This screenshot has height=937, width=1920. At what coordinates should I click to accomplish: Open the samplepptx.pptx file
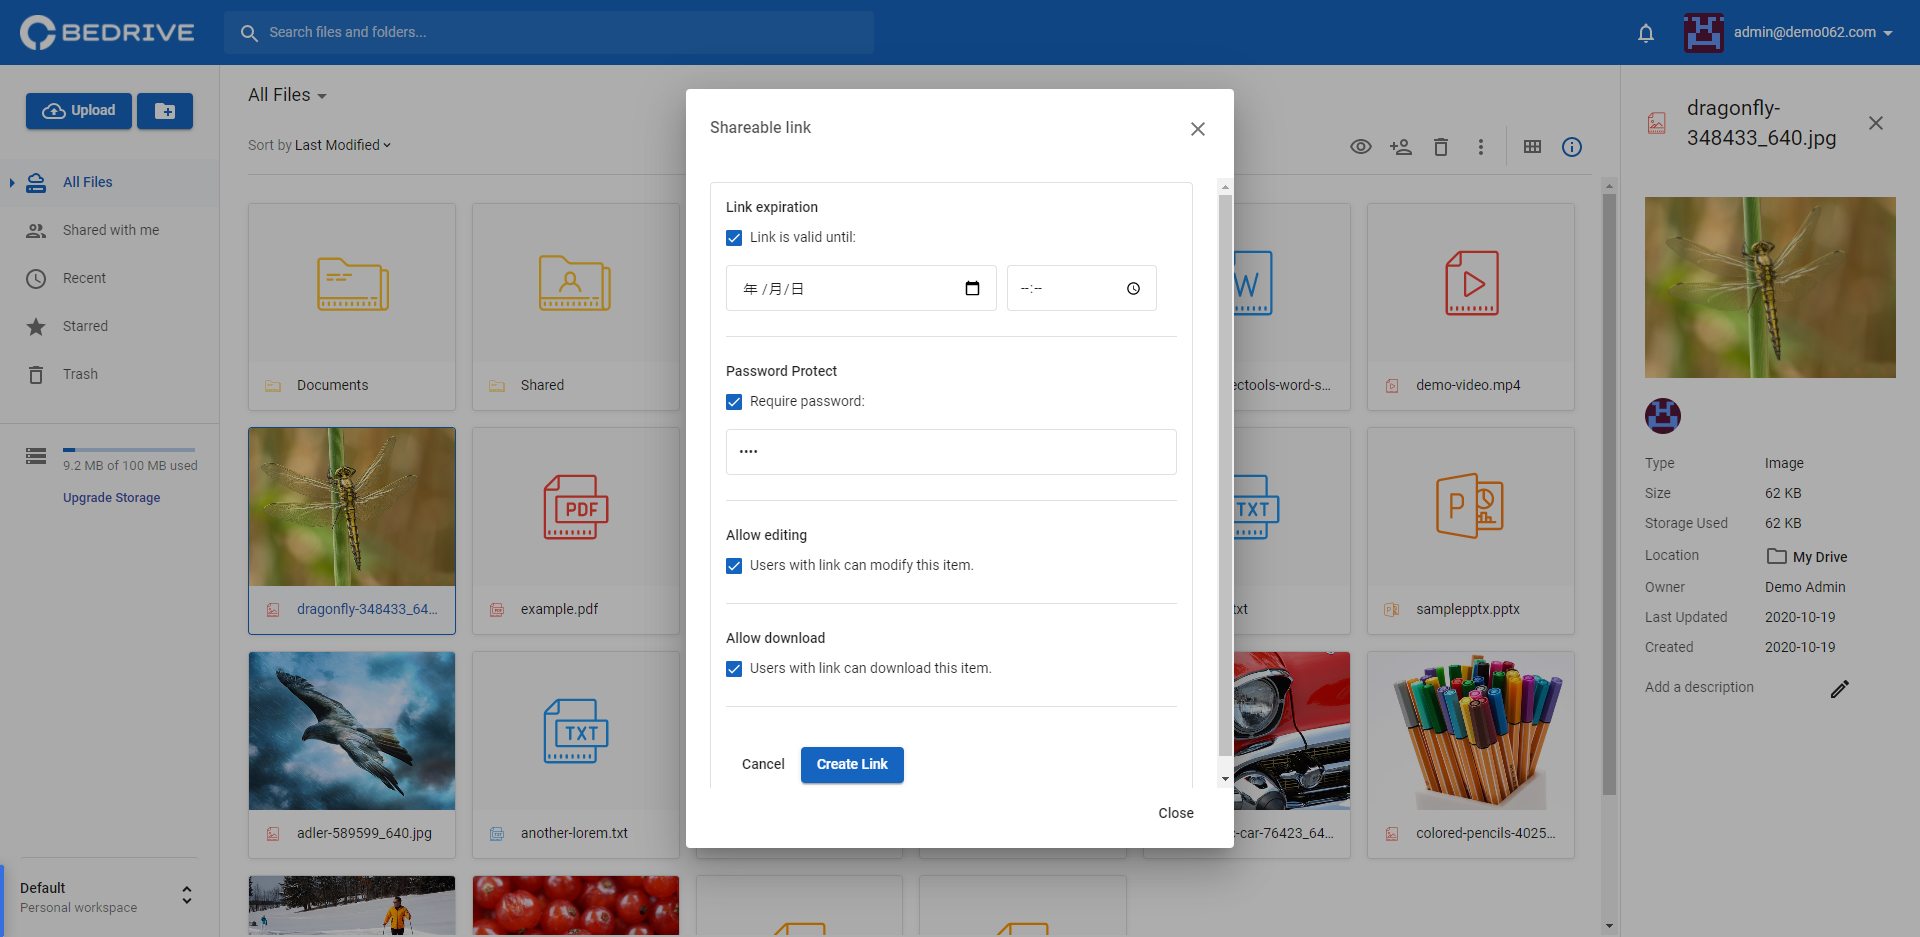(1471, 531)
